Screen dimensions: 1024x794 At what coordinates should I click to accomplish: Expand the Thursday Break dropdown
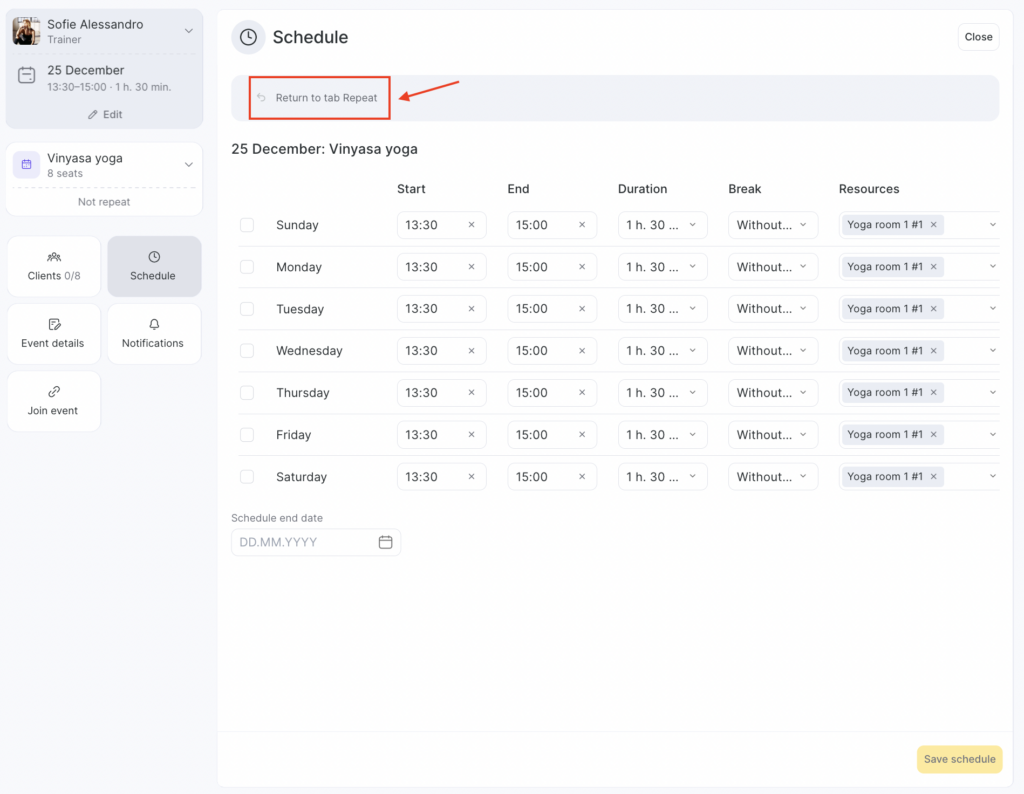tap(772, 393)
